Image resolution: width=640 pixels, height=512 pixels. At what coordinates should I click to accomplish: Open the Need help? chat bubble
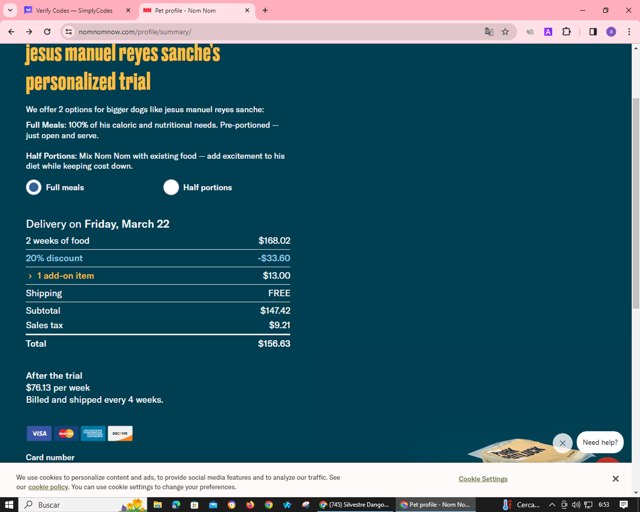tap(600, 442)
